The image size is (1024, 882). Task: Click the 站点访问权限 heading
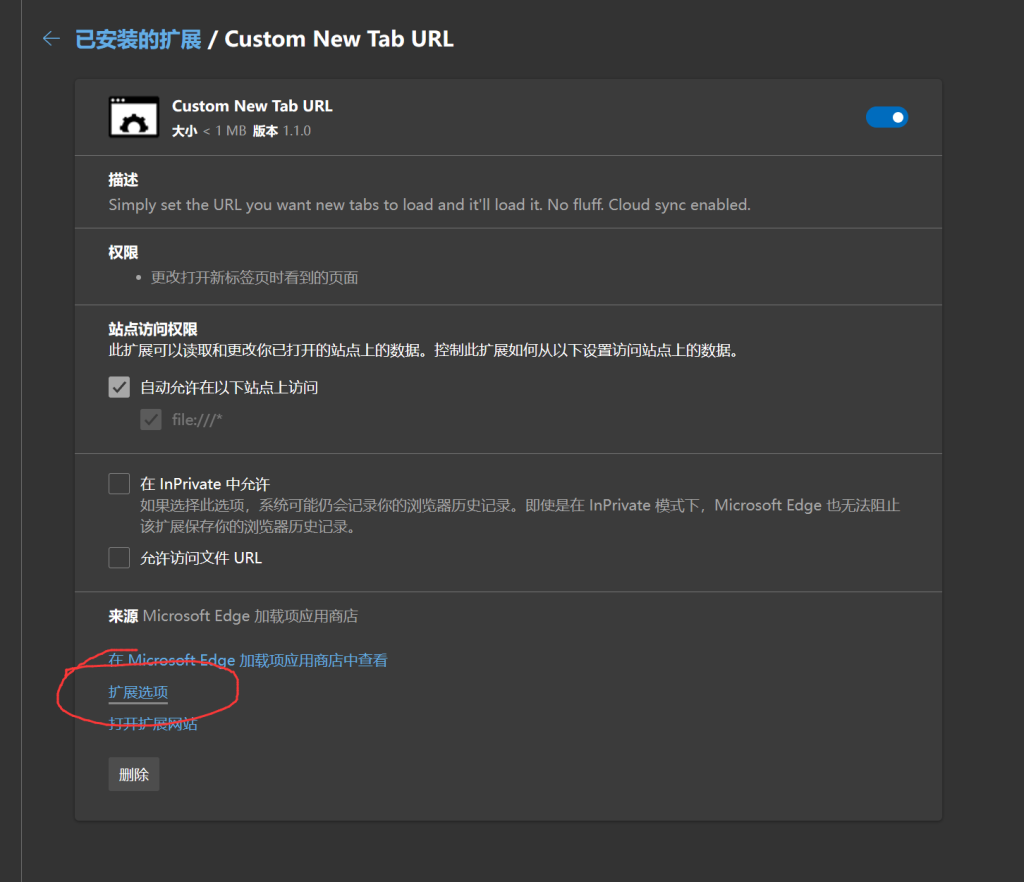pyautogui.click(x=153, y=329)
